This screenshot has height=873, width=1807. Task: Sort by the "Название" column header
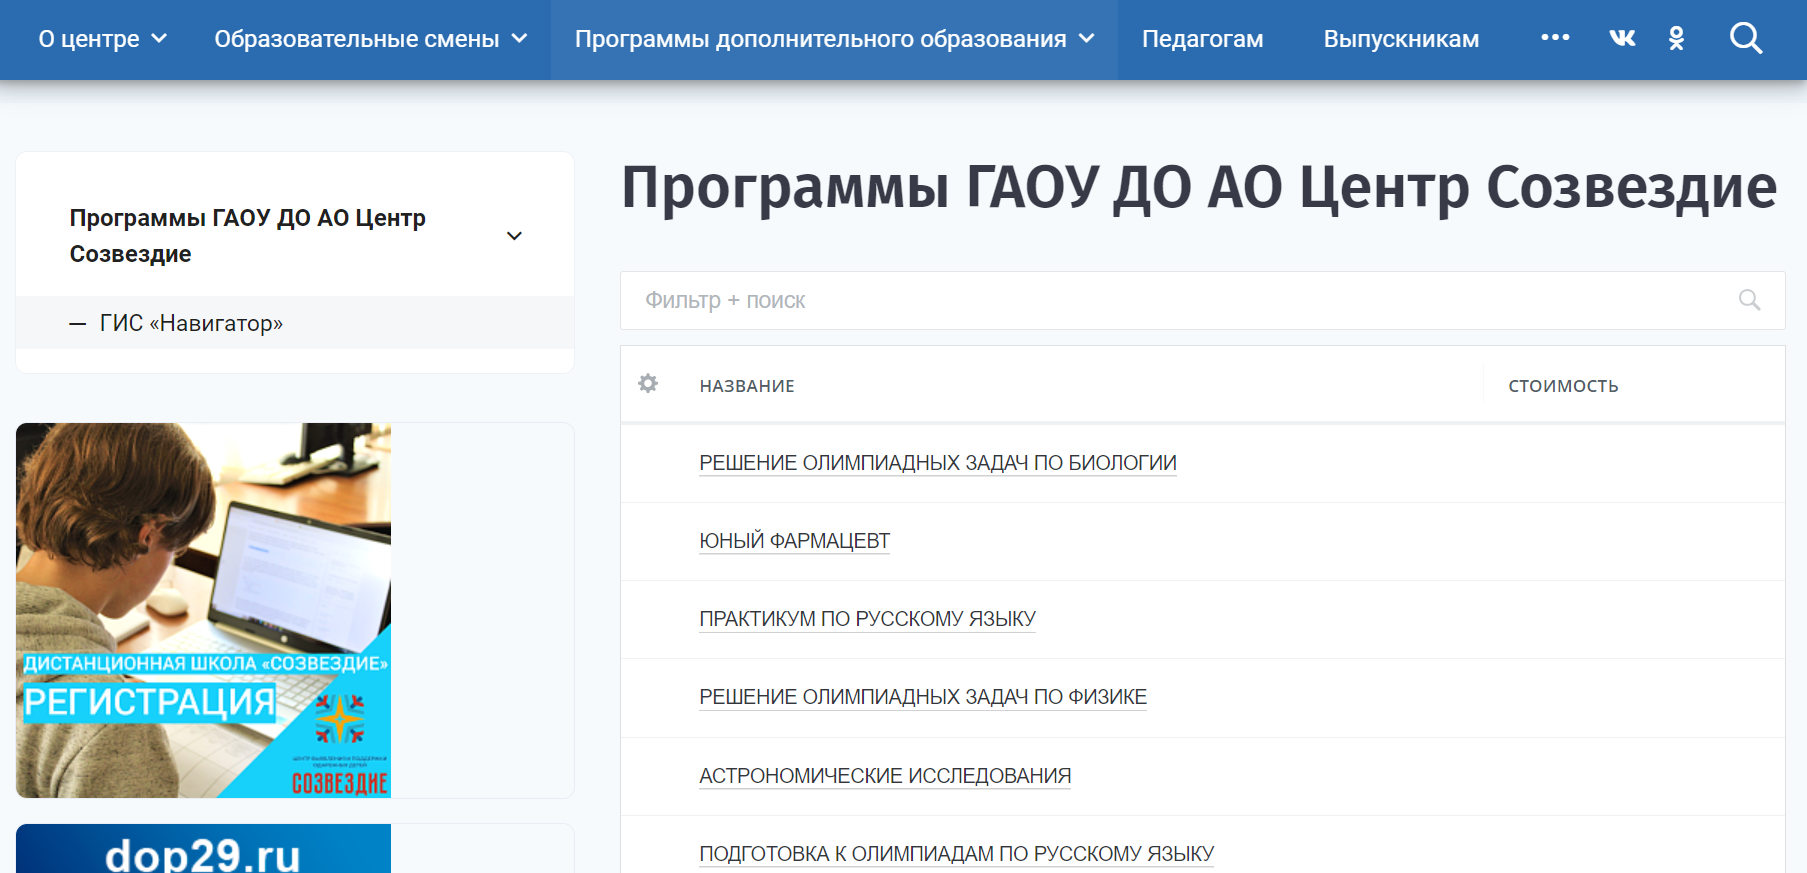747,386
